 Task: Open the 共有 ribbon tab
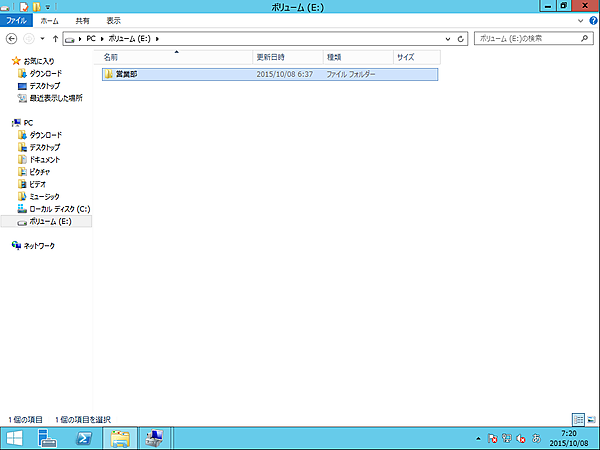82,21
